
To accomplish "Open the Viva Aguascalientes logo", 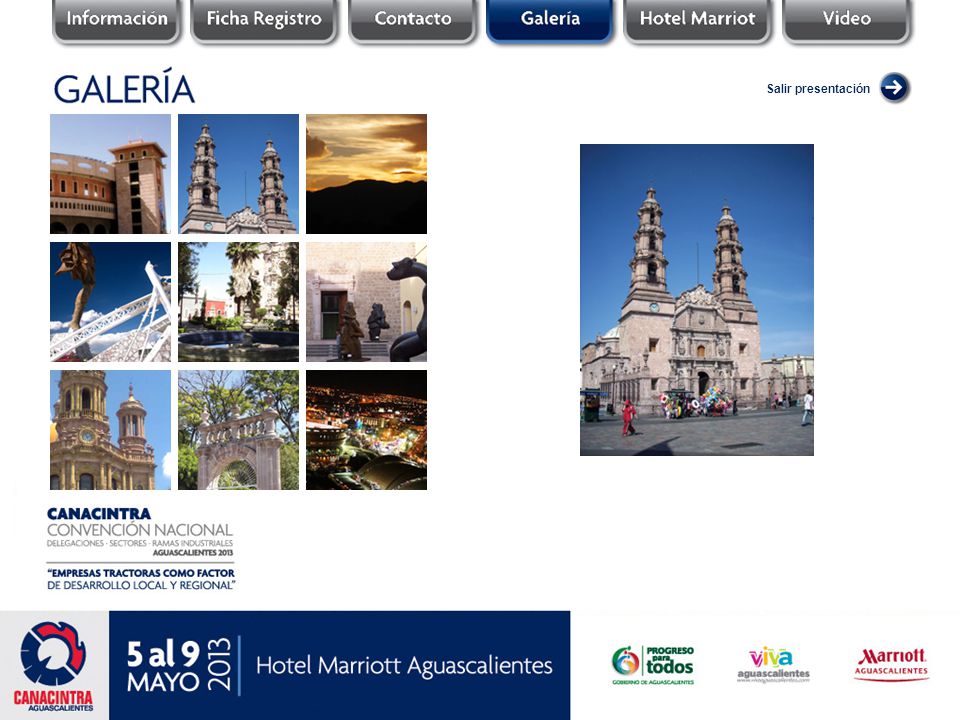I will pos(773,665).
